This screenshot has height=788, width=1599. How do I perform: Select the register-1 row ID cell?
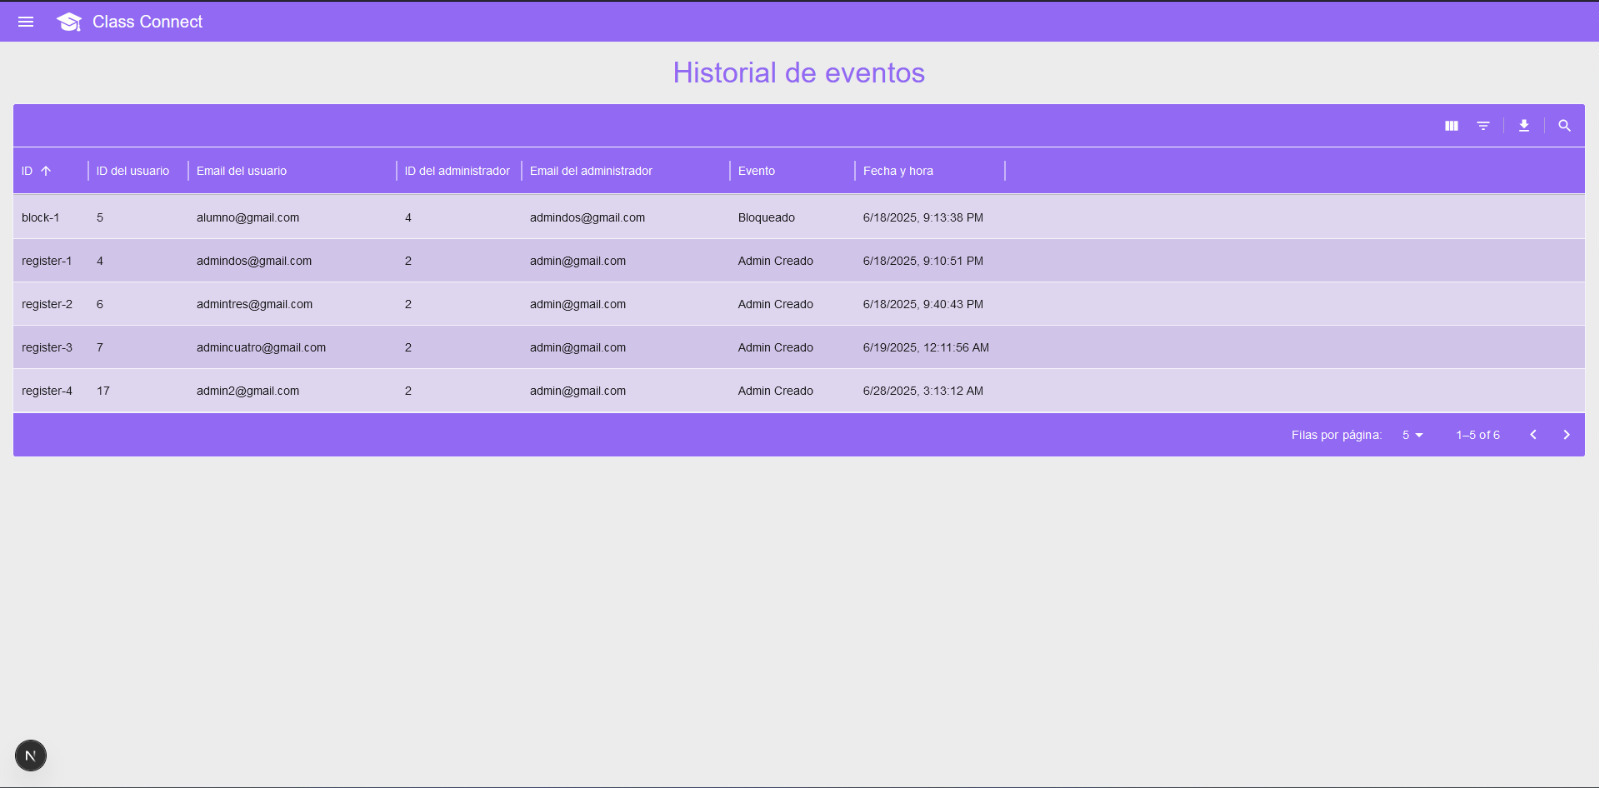pyautogui.click(x=47, y=261)
